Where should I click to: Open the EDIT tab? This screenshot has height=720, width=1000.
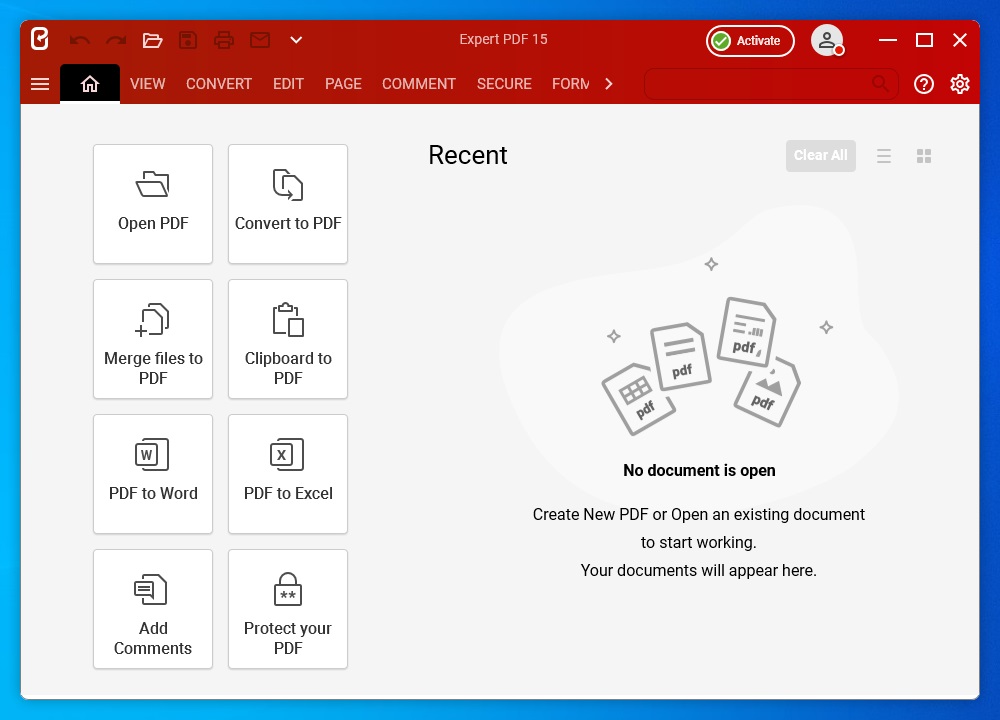tap(288, 84)
